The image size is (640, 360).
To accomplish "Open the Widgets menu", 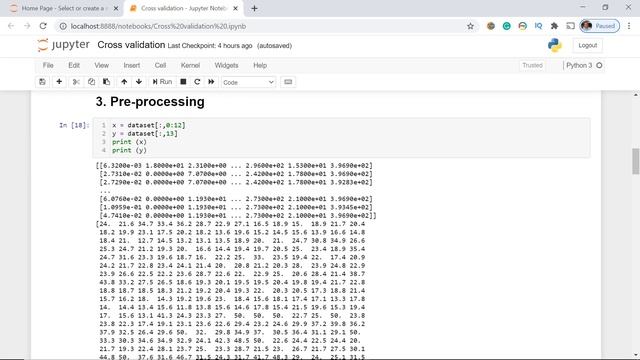I will coord(226,65).
